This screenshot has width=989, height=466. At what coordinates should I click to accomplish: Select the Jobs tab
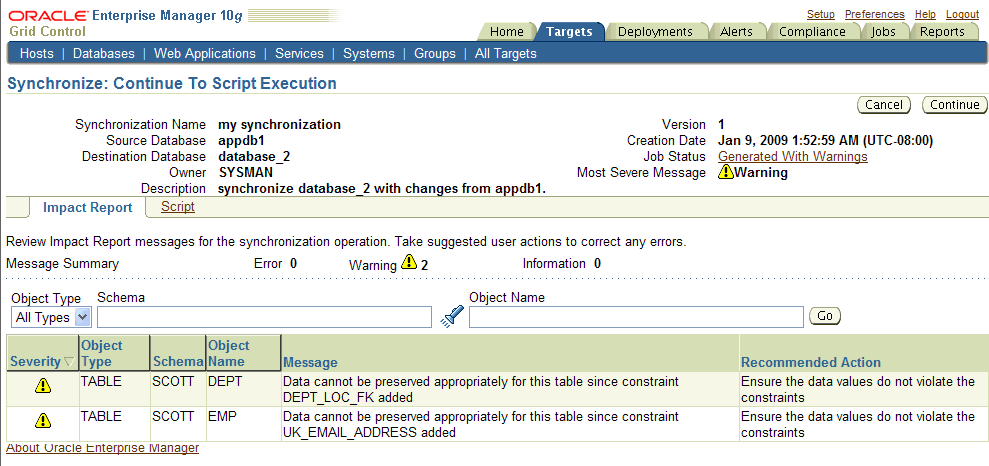point(883,32)
